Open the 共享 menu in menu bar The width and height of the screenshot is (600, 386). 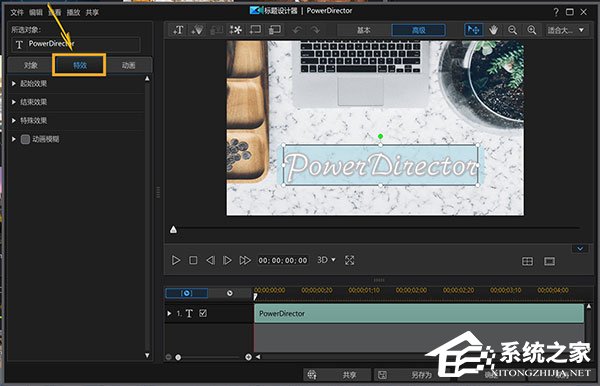[x=92, y=13]
